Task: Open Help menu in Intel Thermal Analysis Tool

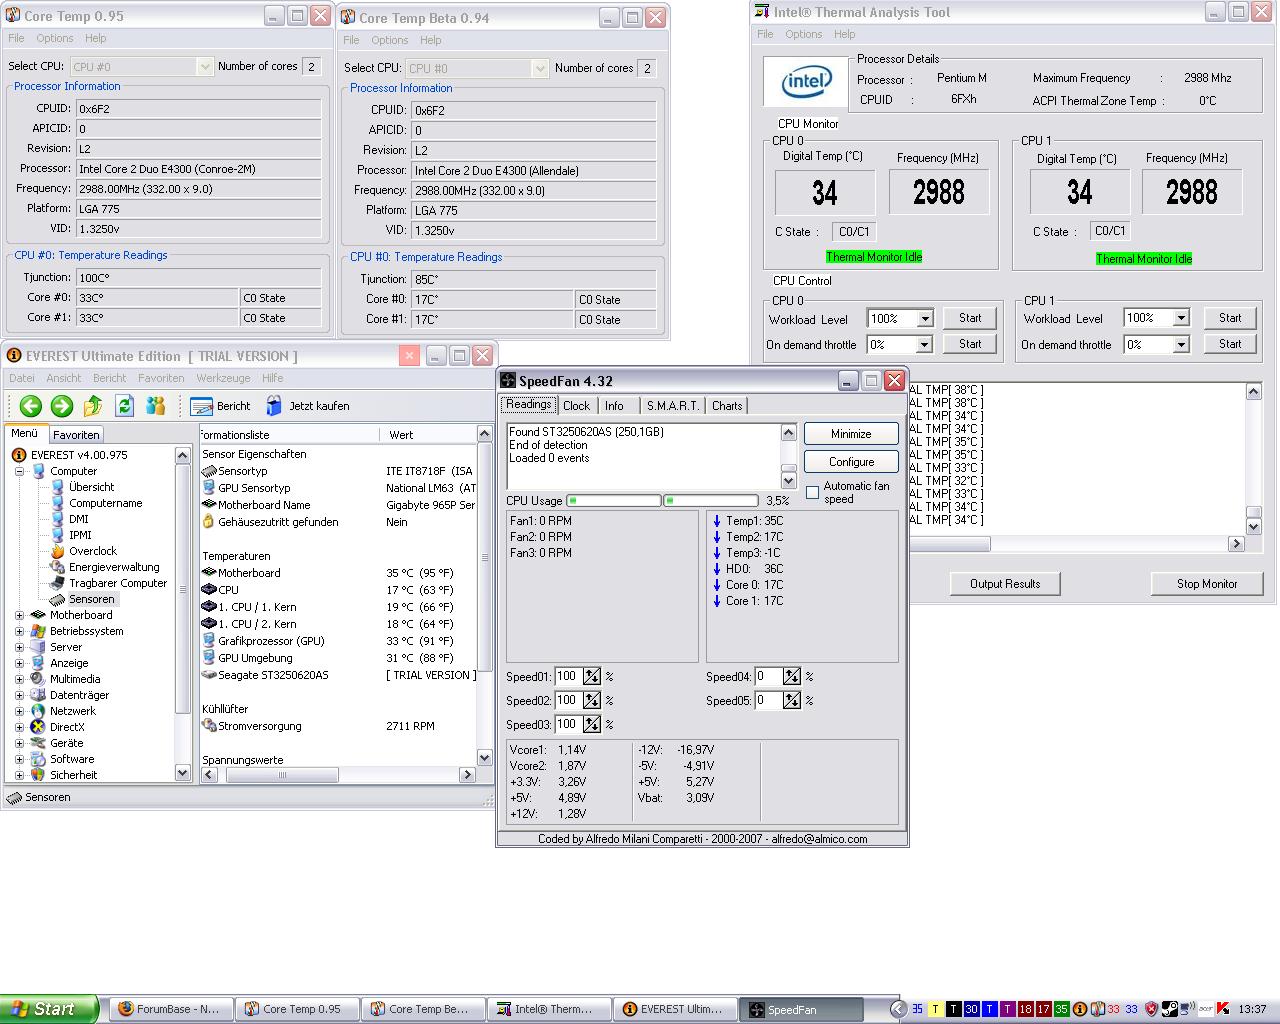Action: pyautogui.click(x=844, y=34)
